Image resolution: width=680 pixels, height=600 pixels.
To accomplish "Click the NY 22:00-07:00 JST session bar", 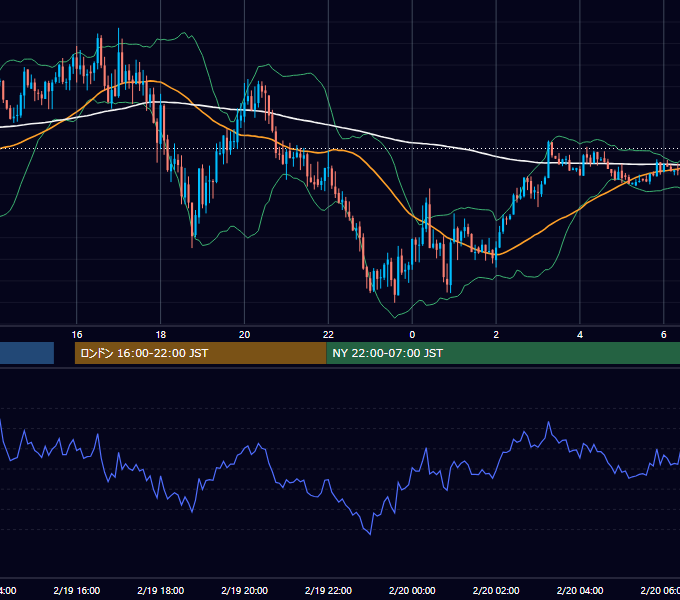I will coord(503,353).
